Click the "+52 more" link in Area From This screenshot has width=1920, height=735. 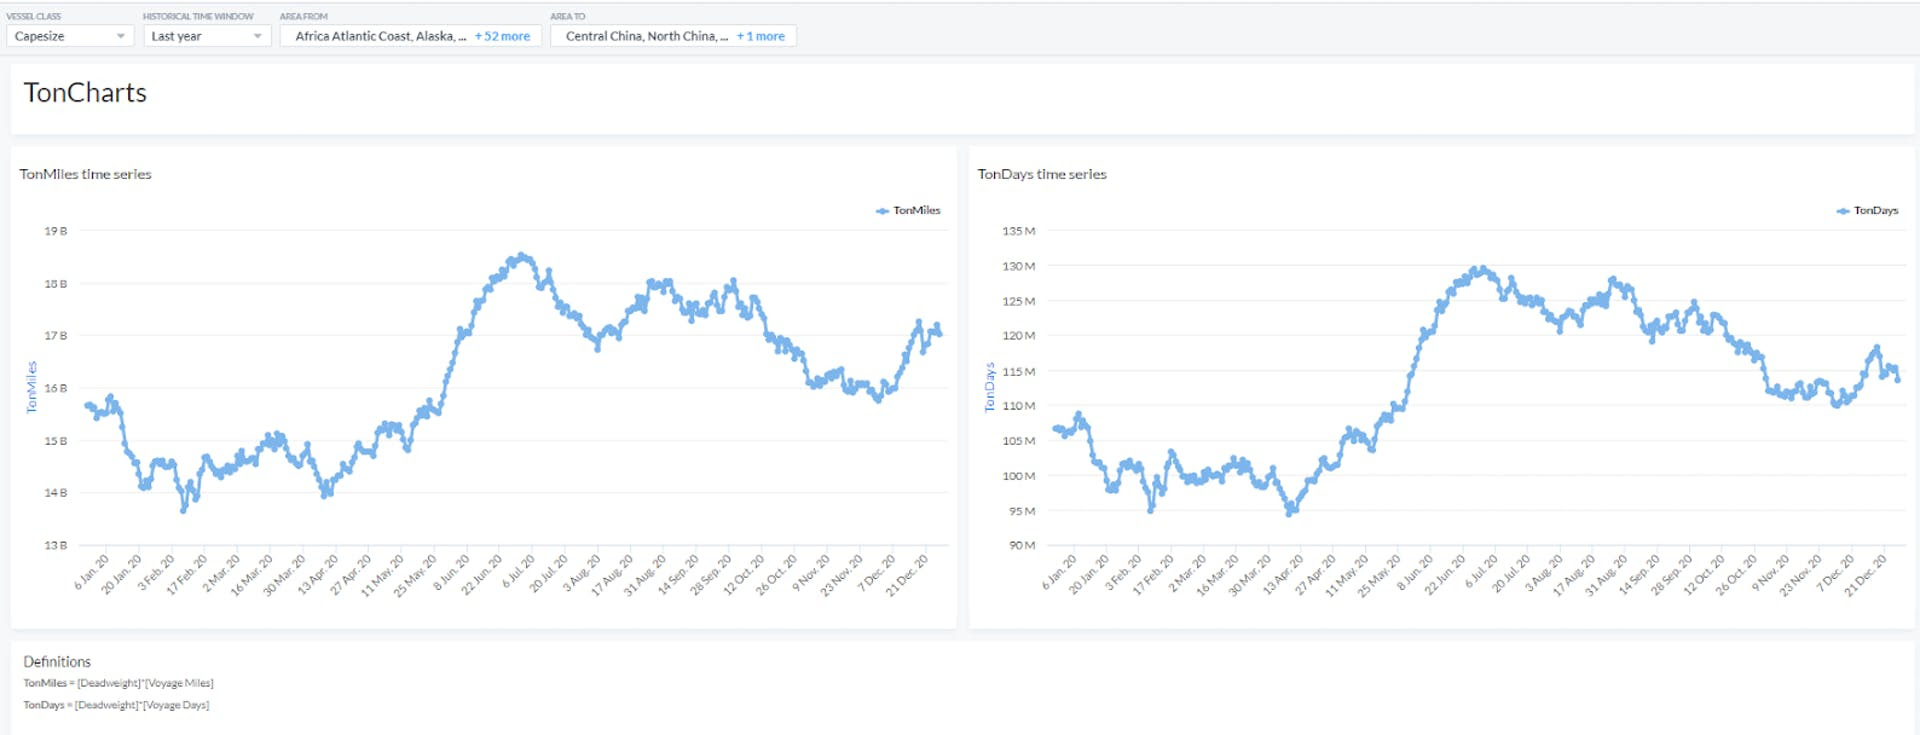pos(502,36)
